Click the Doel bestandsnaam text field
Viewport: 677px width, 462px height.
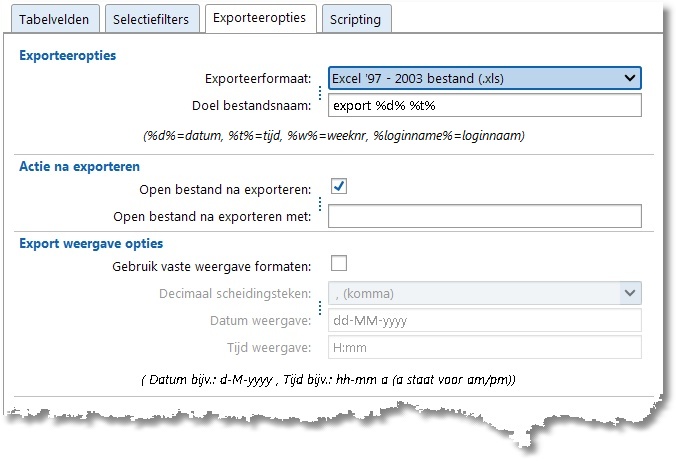click(485, 105)
